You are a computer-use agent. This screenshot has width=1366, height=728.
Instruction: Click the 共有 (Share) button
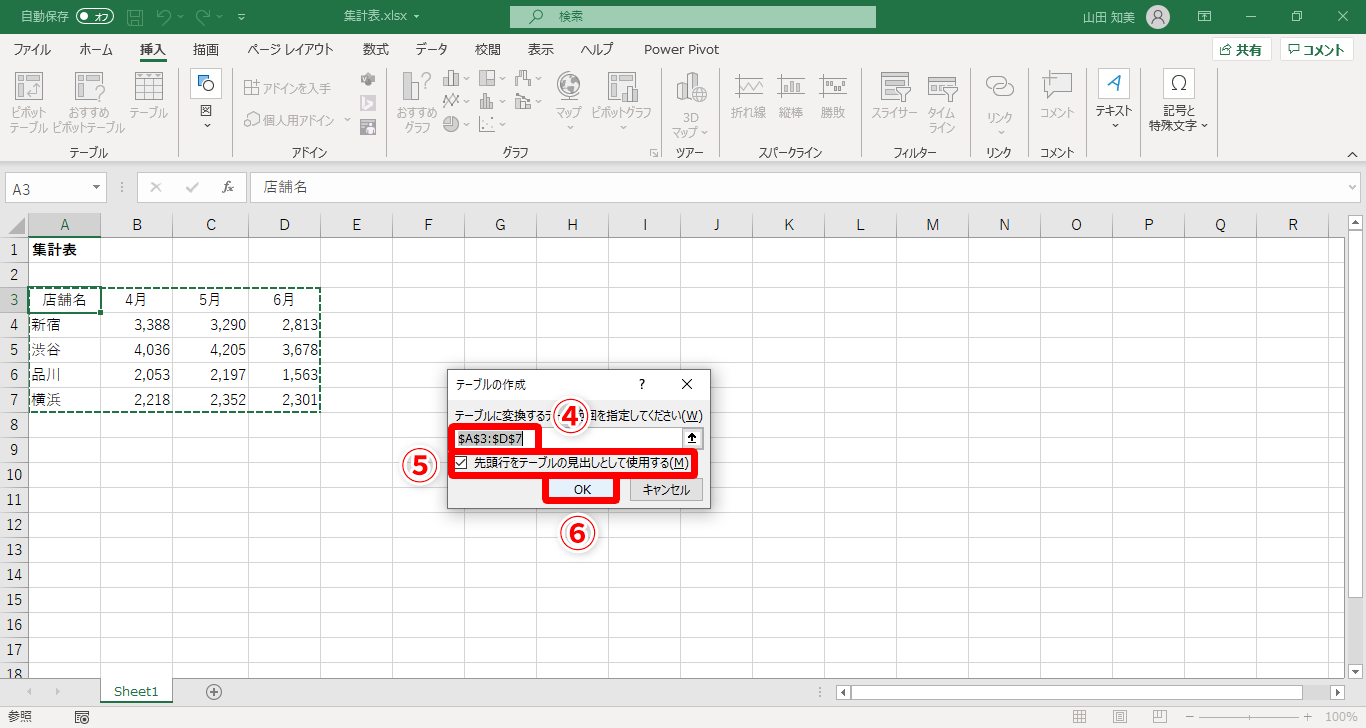click(1241, 49)
